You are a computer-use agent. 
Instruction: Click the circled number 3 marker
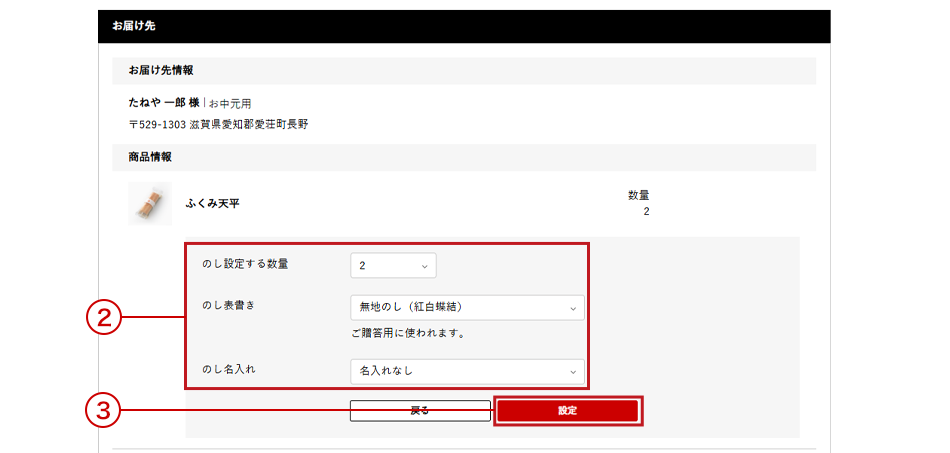point(103,410)
